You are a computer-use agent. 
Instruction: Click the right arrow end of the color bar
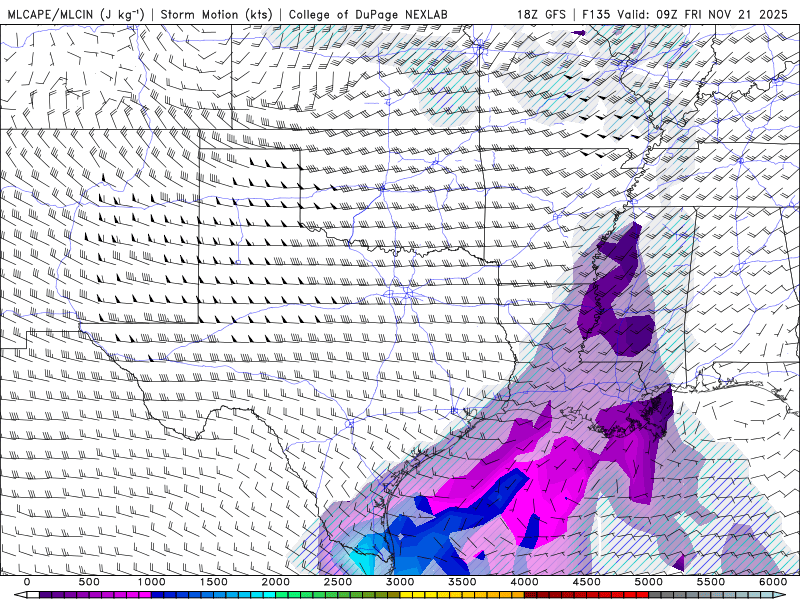(x=779, y=595)
